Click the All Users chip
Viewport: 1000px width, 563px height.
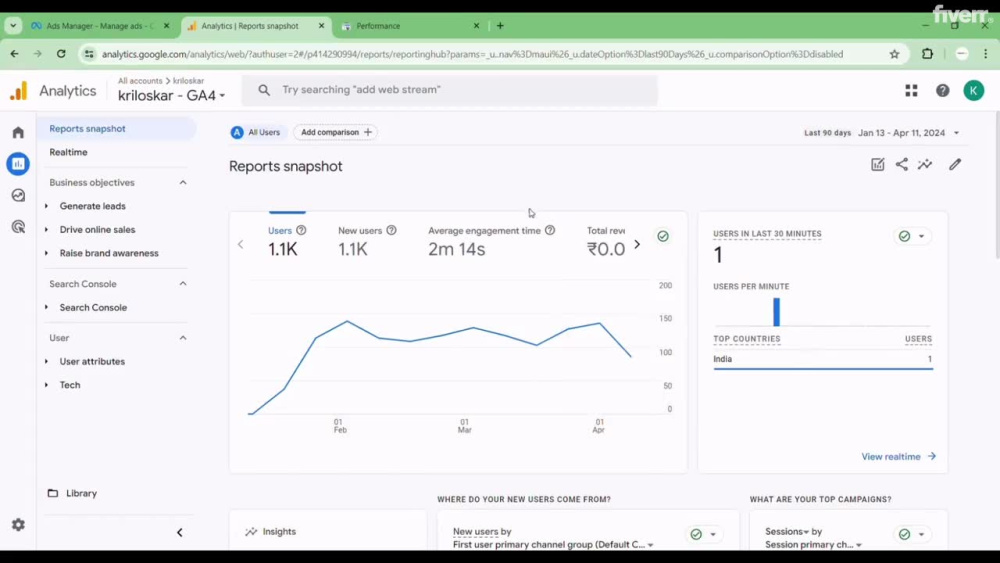click(256, 132)
